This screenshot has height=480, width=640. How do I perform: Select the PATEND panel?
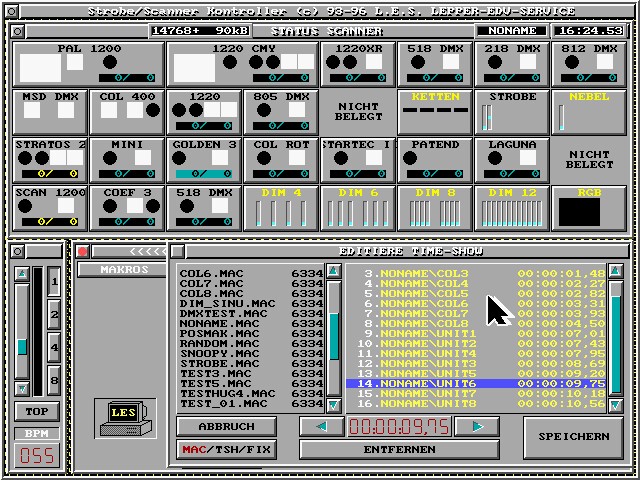435,160
